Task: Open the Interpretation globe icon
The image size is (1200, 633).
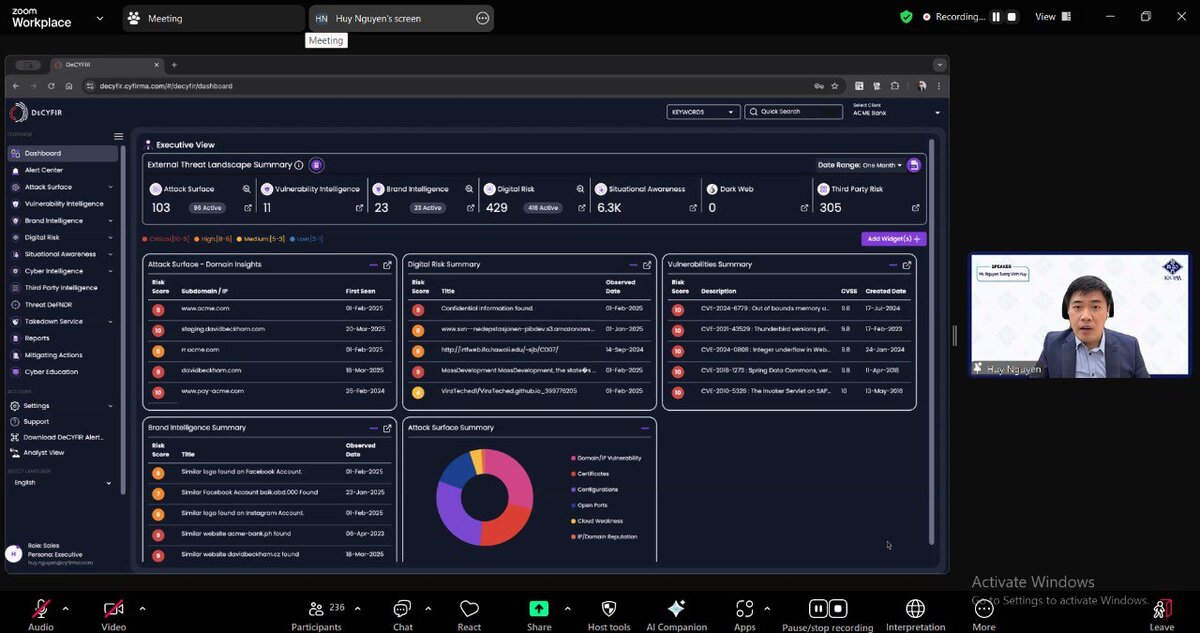Action: [x=915, y=609]
